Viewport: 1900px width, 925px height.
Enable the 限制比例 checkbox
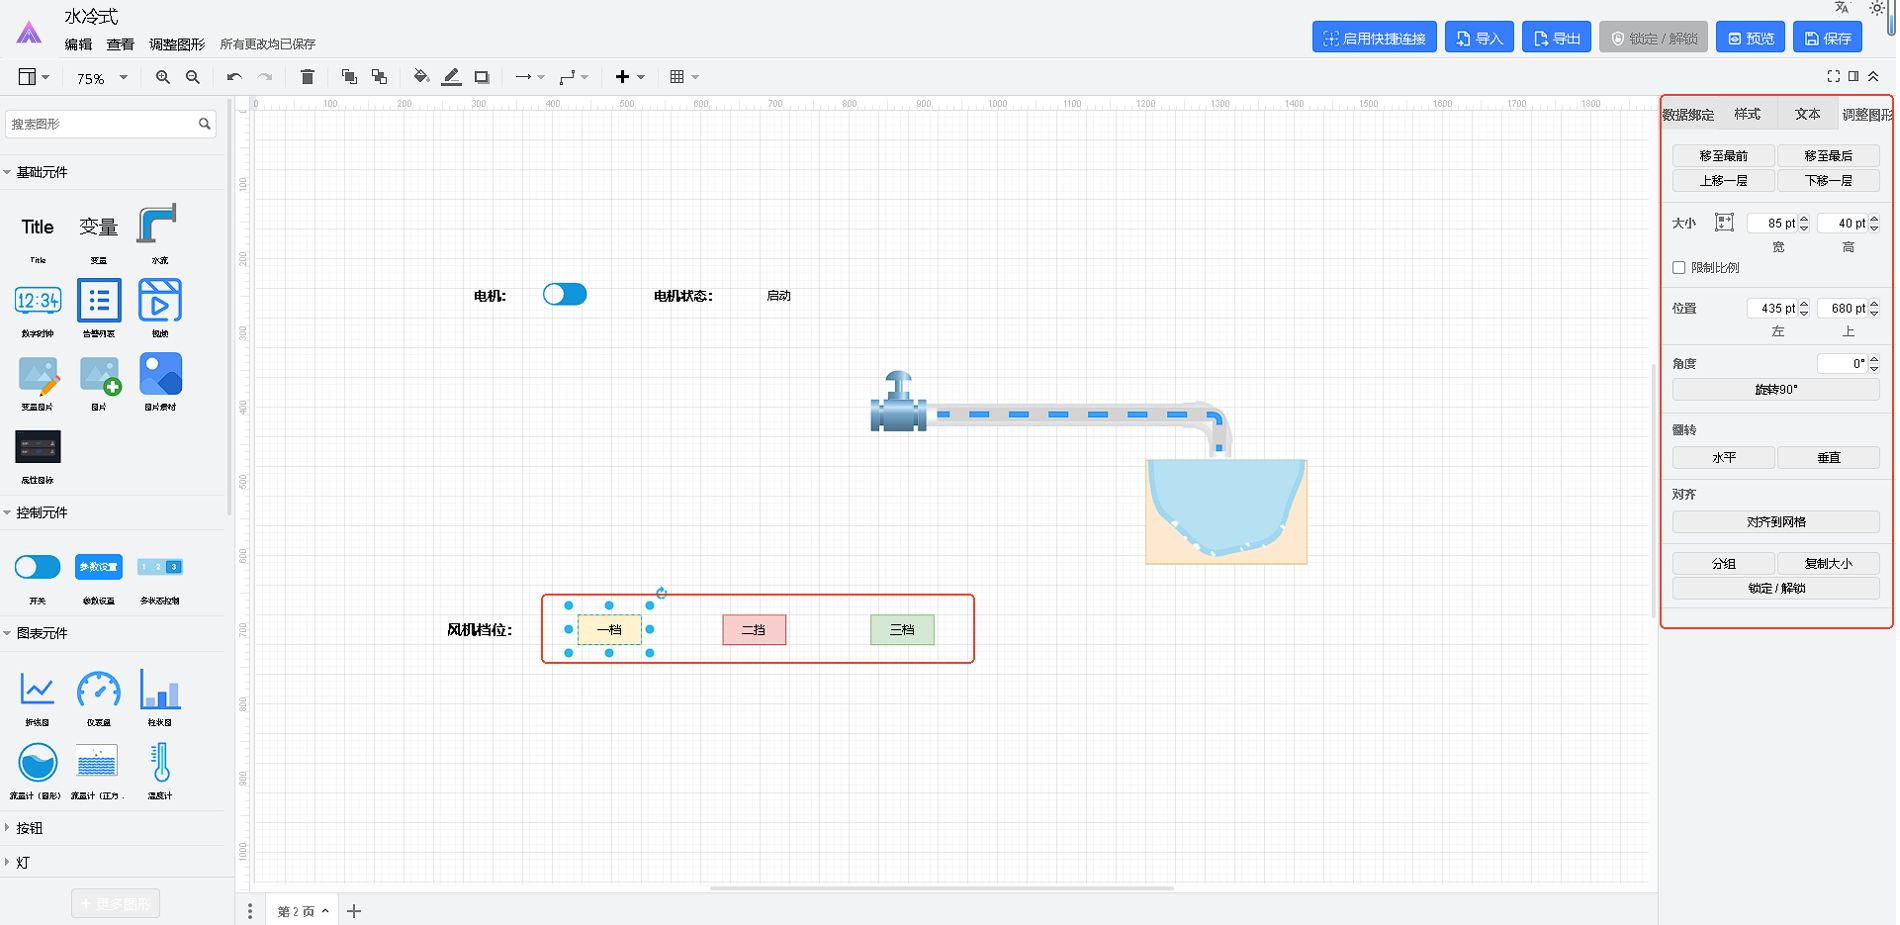pyautogui.click(x=1679, y=268)
